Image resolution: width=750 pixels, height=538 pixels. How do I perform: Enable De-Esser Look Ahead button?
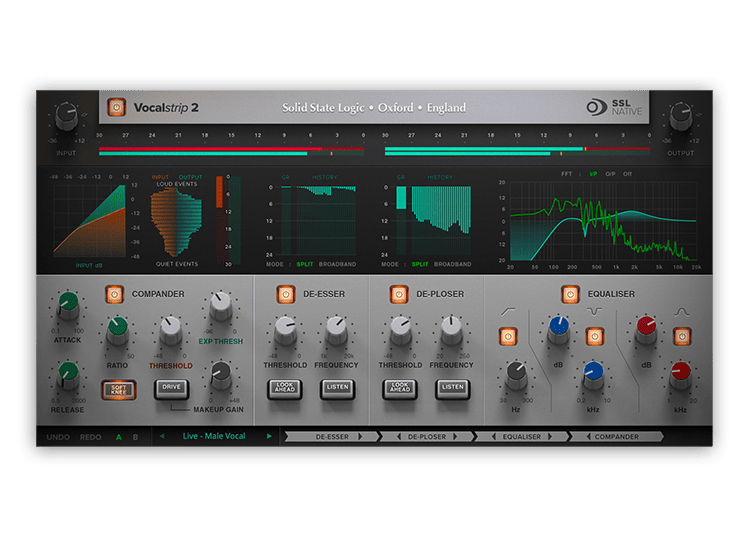(285, 389)
